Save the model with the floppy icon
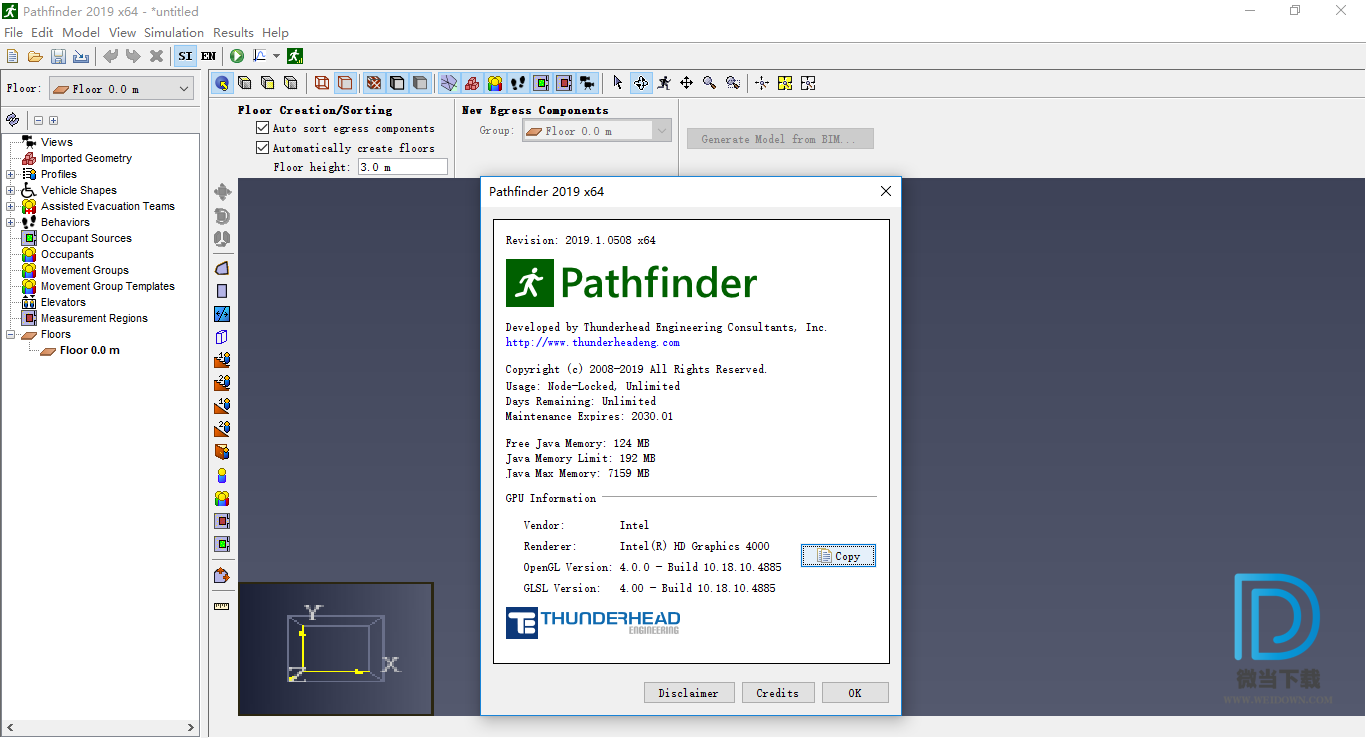The image size is (1366, 738). pyautogui.click(x=58, y=56)
